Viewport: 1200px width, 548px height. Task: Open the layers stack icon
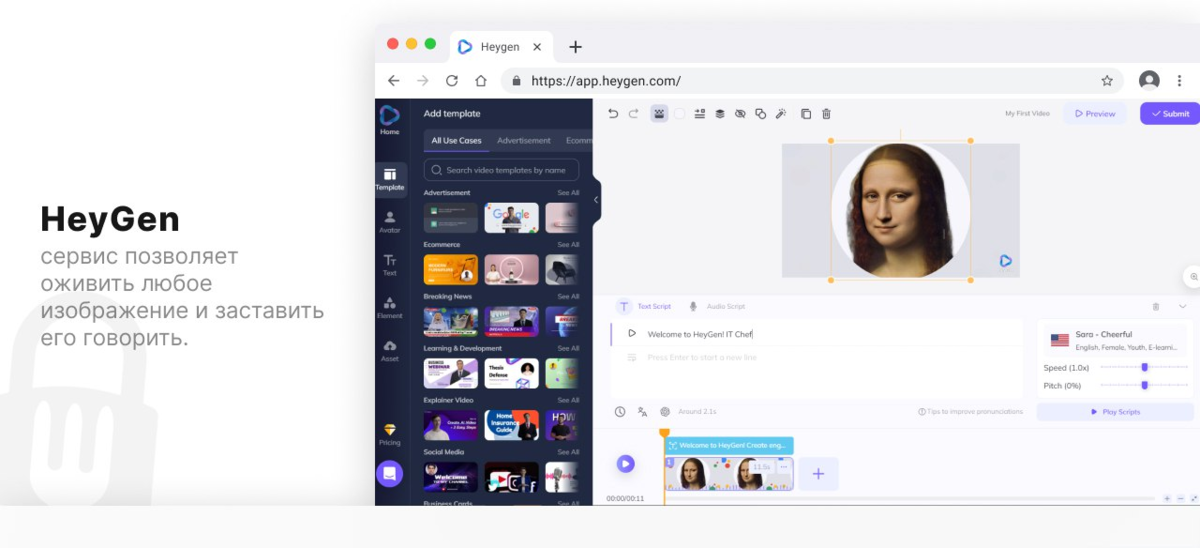[719, 114]
